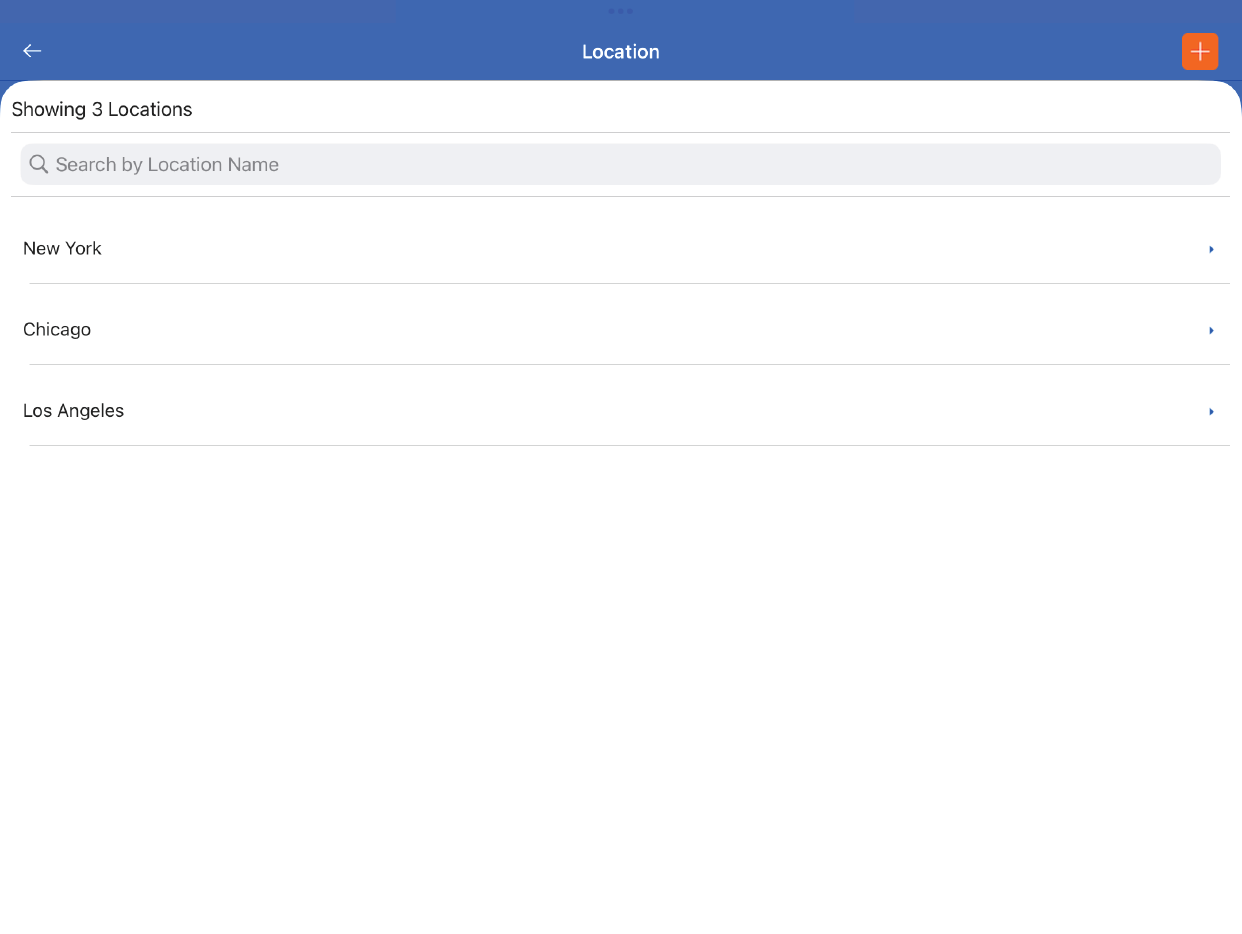The image size is (1242, 934).
Task: Add a new location with plus button
Action: pyautogui.click(x=1199, y=52)
